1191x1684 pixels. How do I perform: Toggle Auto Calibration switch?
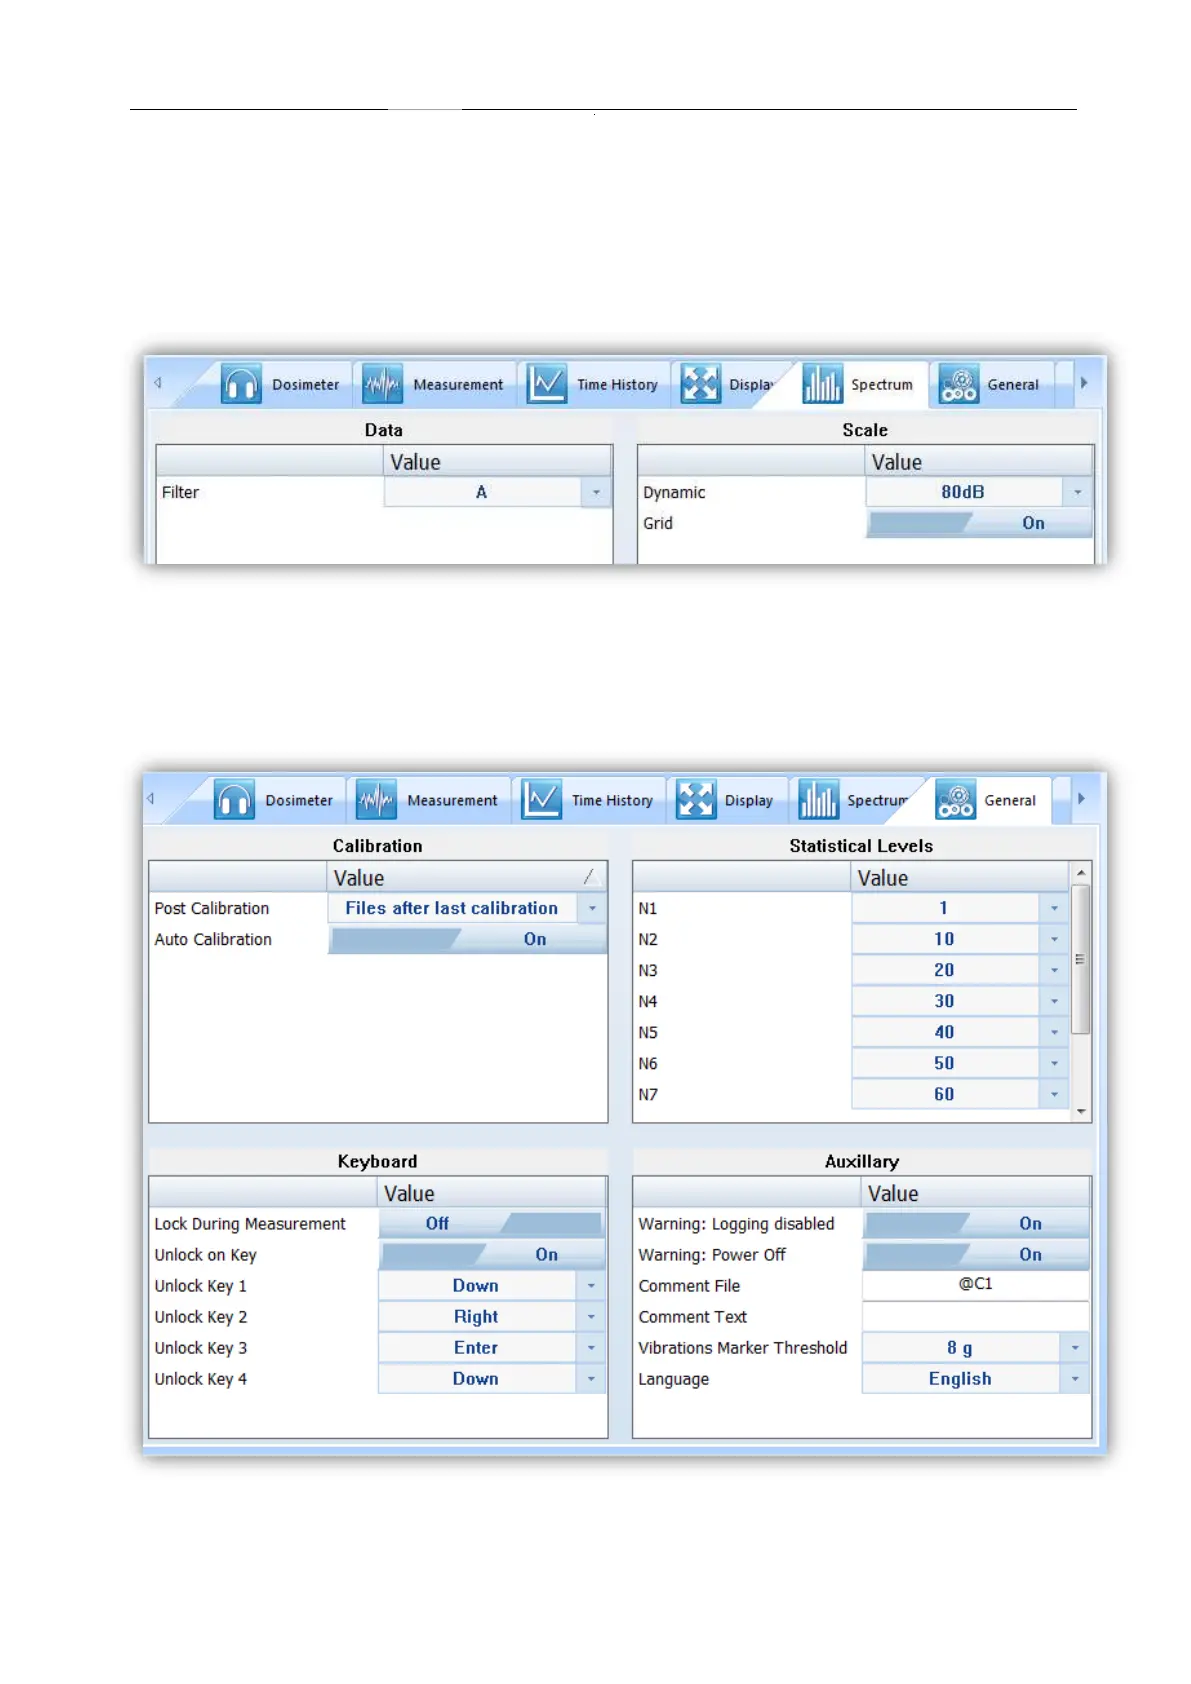coord(468,939)
